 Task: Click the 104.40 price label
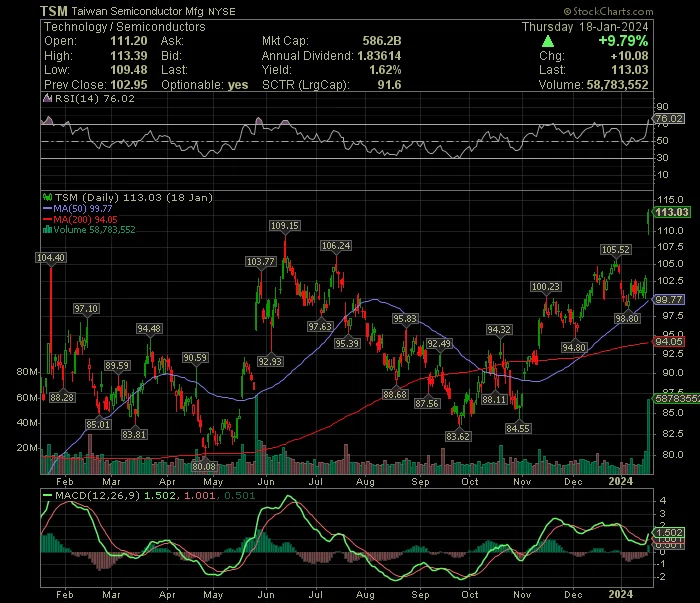coord(51,257)
